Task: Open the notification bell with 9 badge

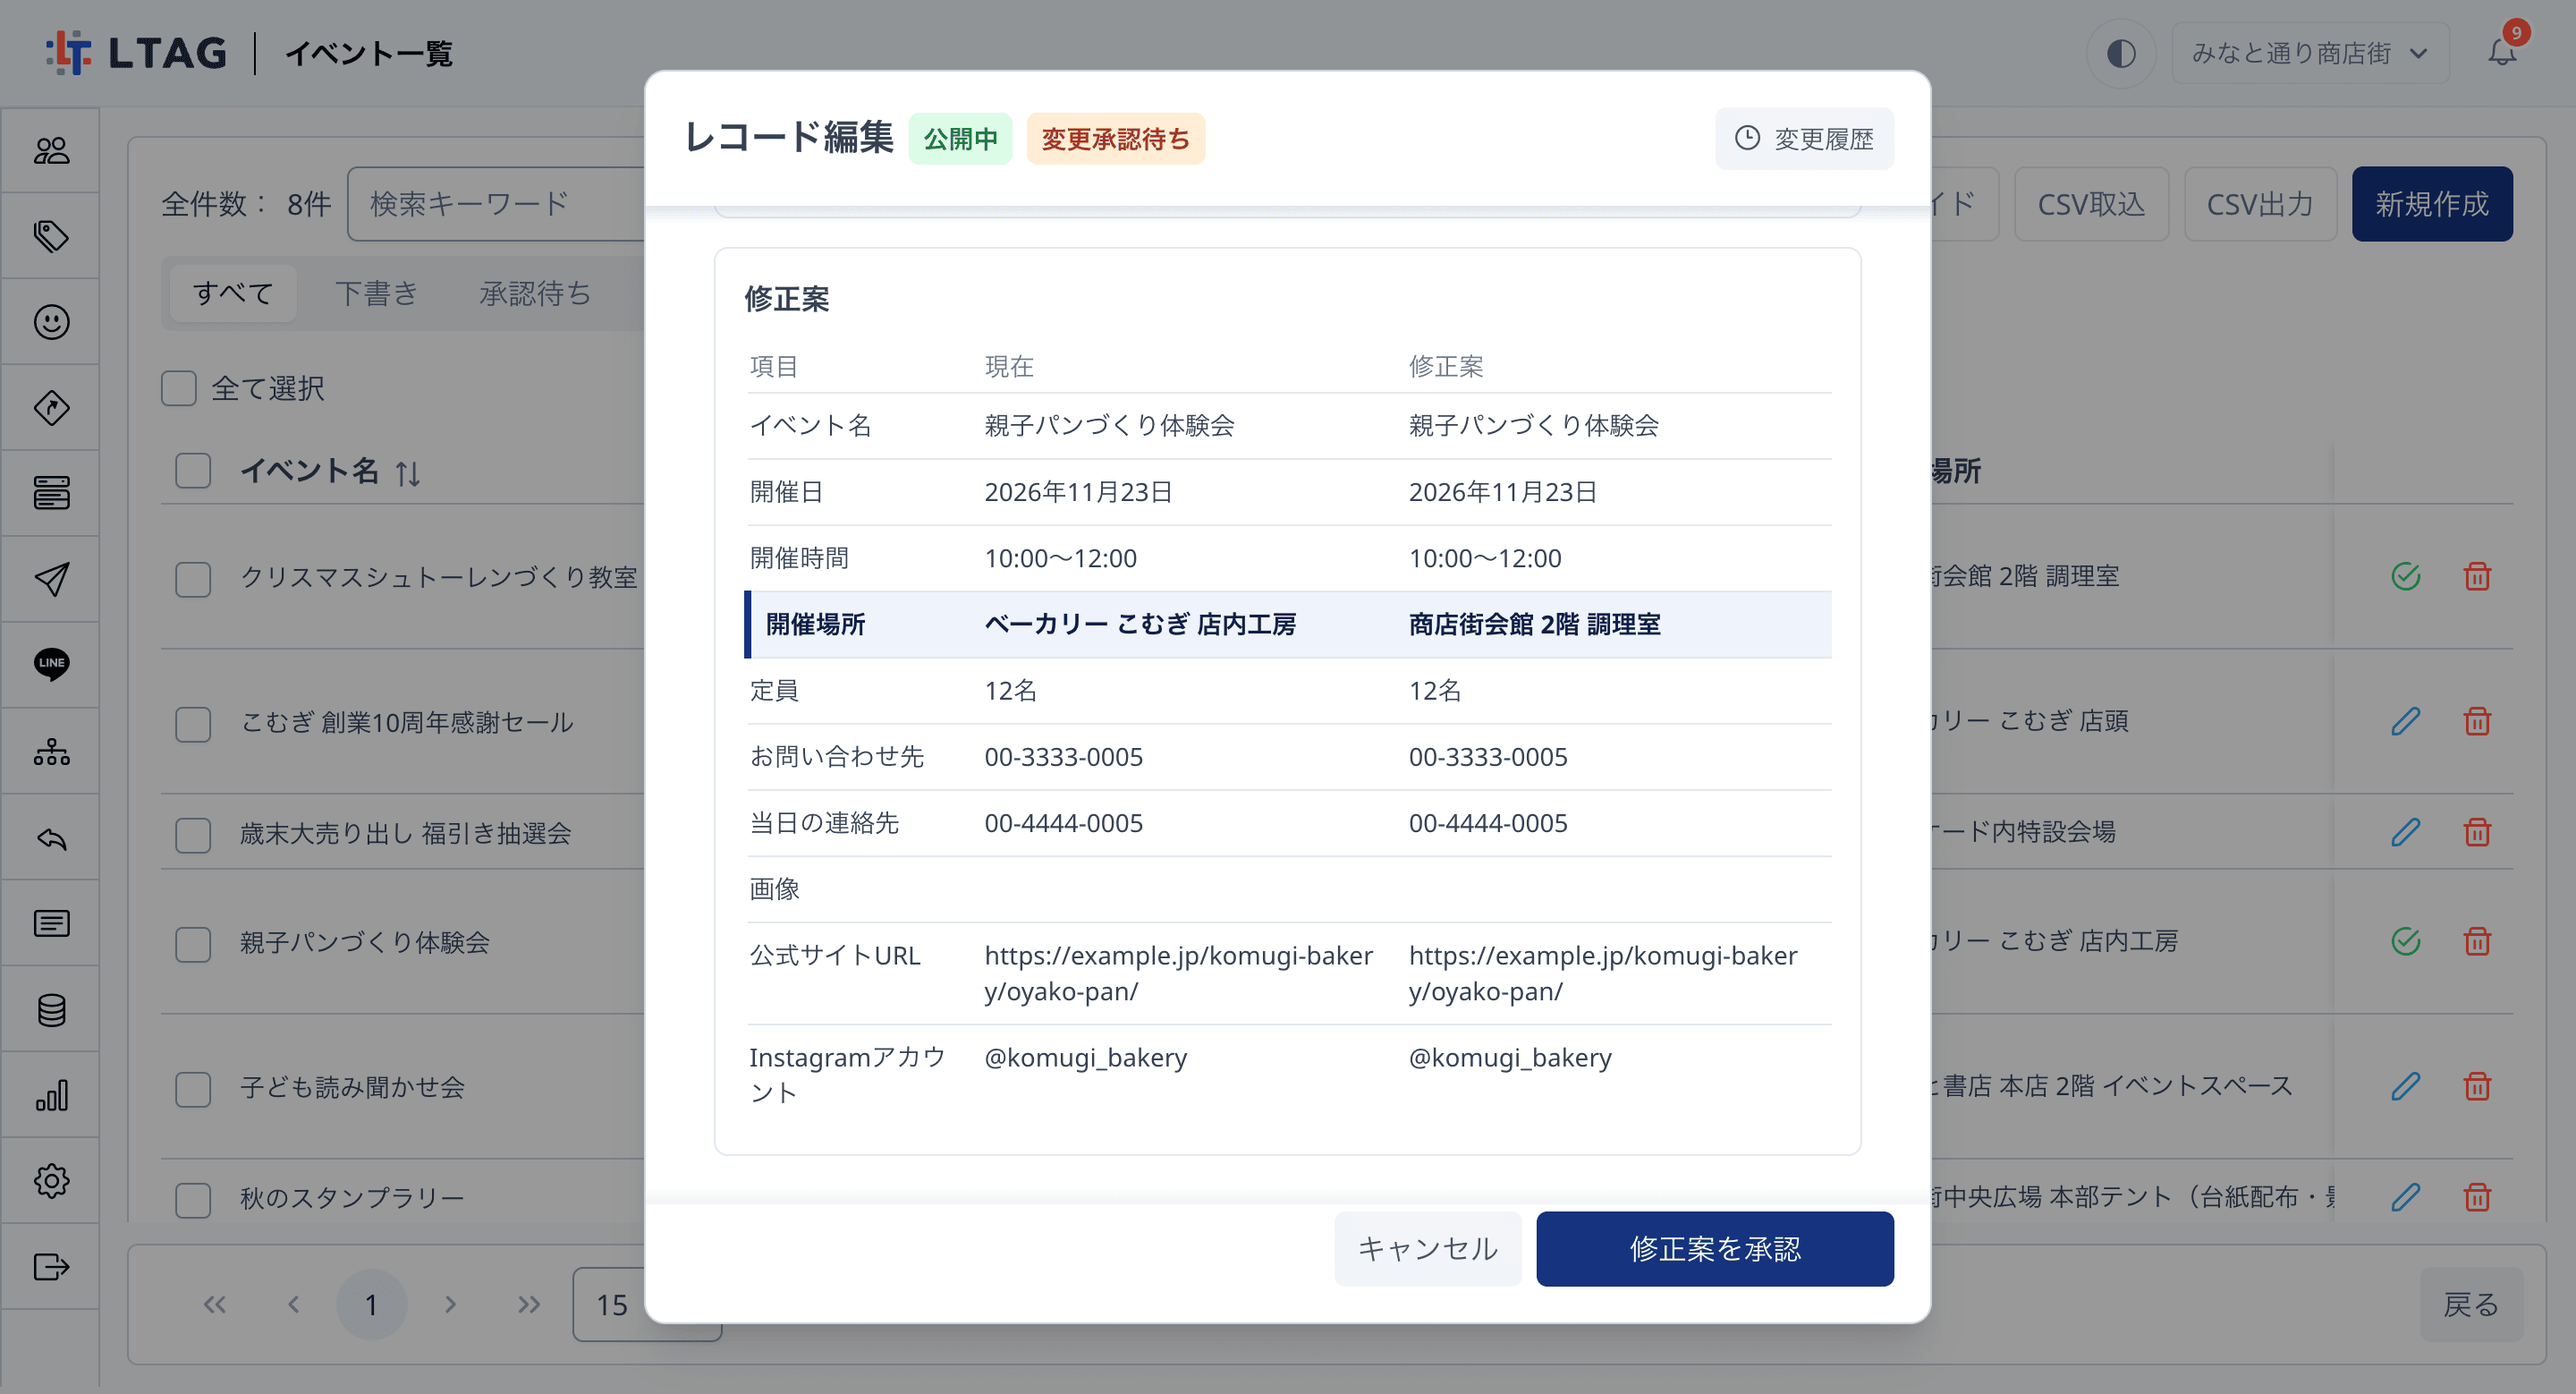Action: pyautogui.click(x=2502, y=52)
